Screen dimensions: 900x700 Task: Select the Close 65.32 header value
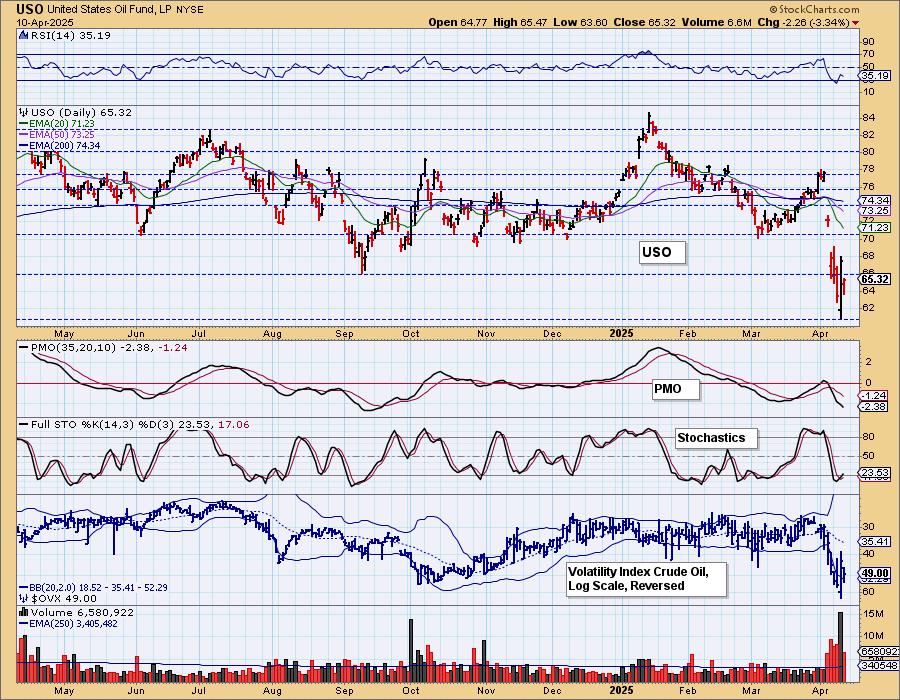pos(645,22)
